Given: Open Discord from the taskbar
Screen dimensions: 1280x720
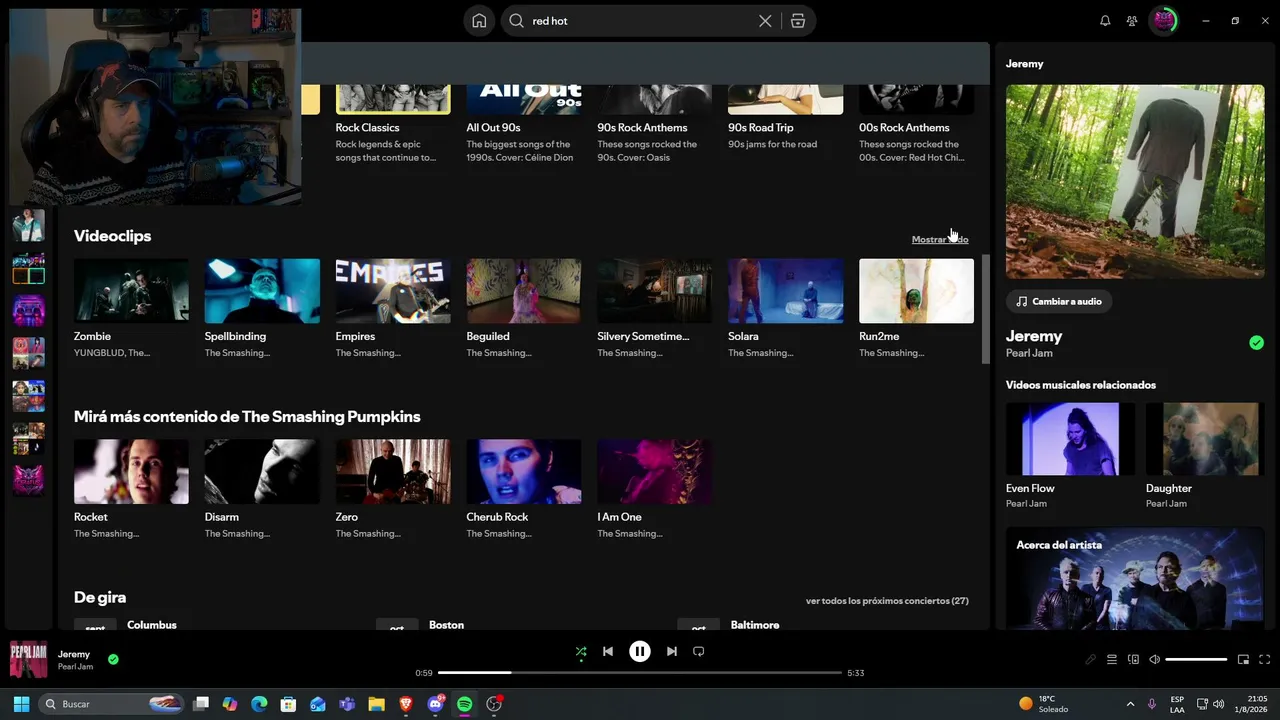Looking at the screenshot, I should pos(435,704).
